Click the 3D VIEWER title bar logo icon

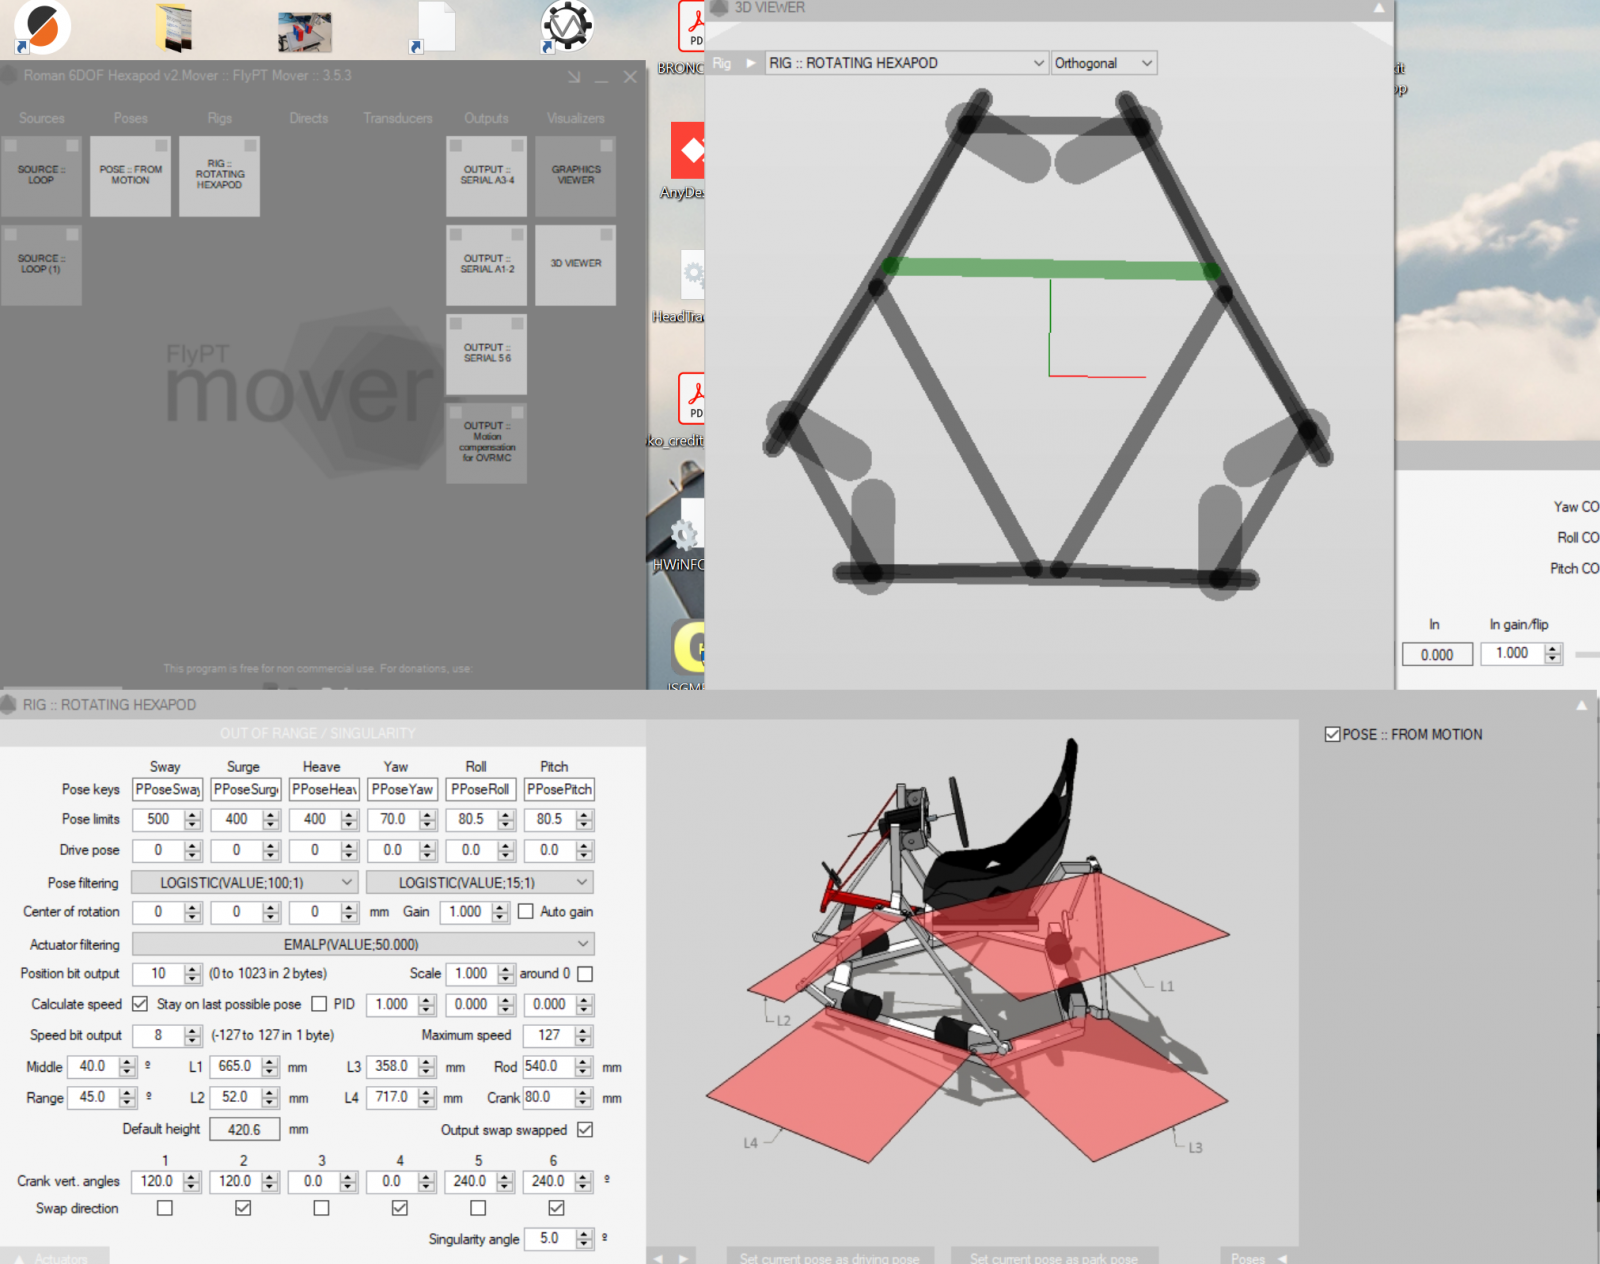coord(719,8)
